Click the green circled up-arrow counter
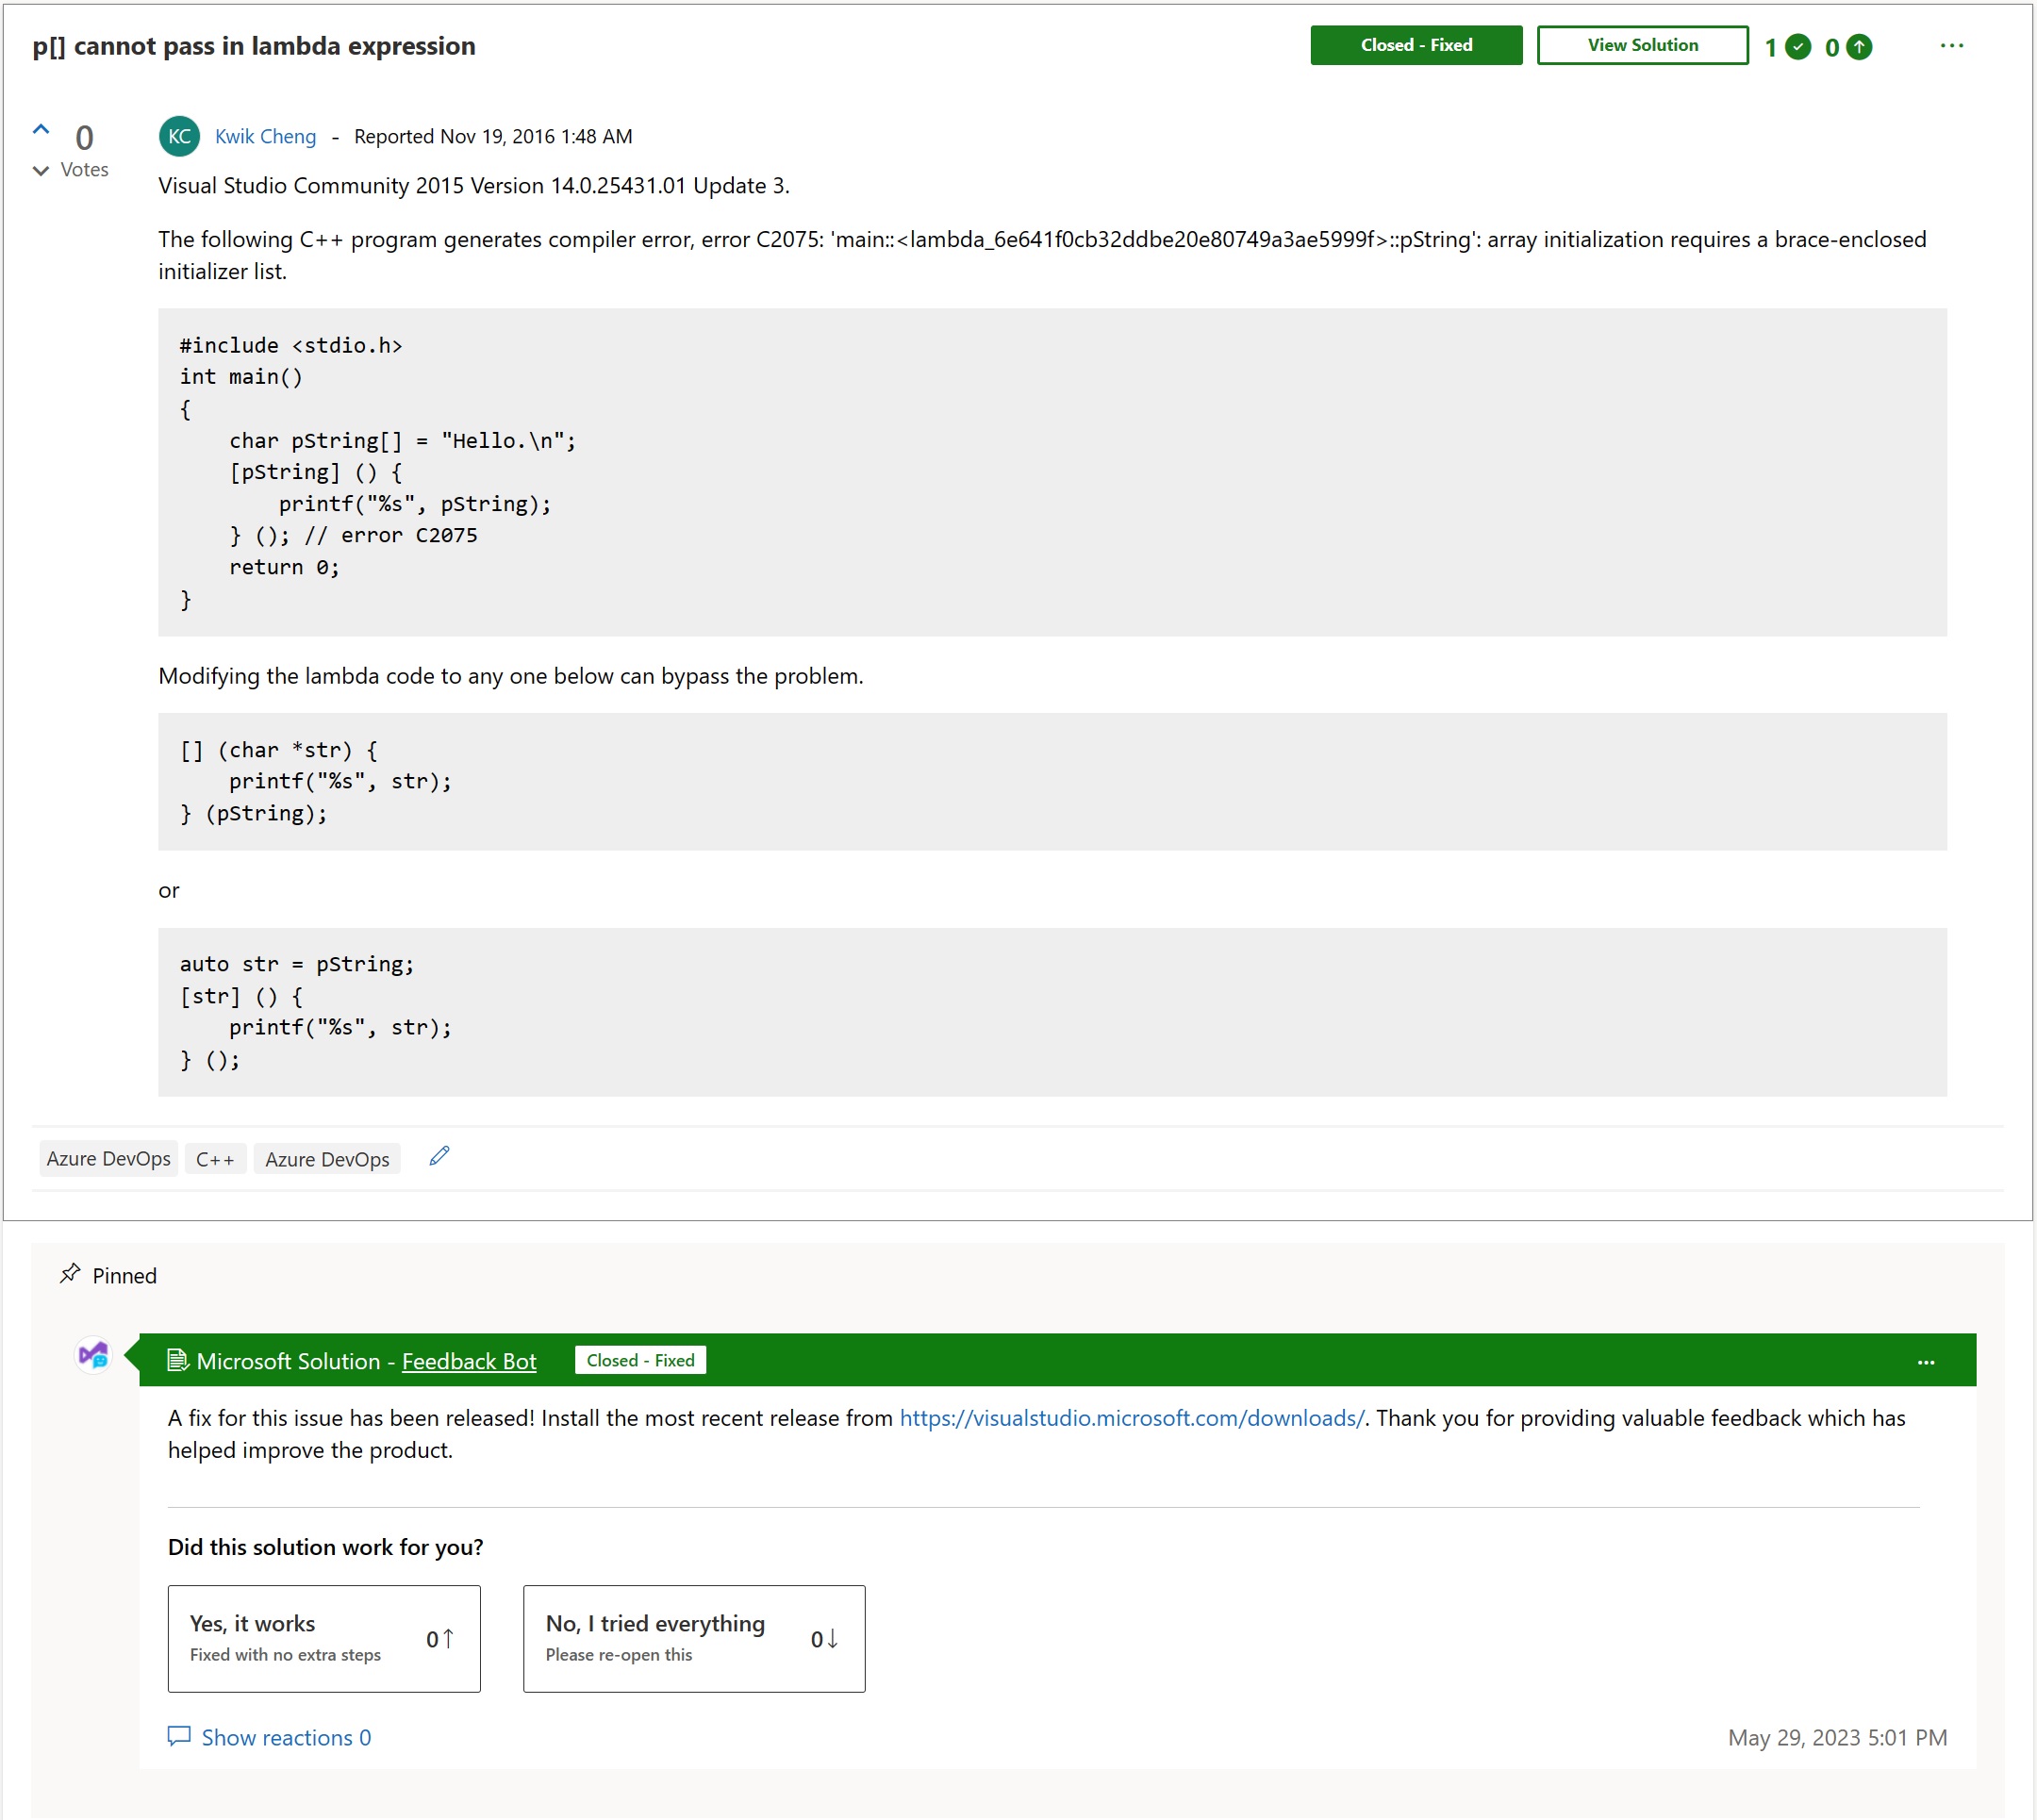 1858,46
